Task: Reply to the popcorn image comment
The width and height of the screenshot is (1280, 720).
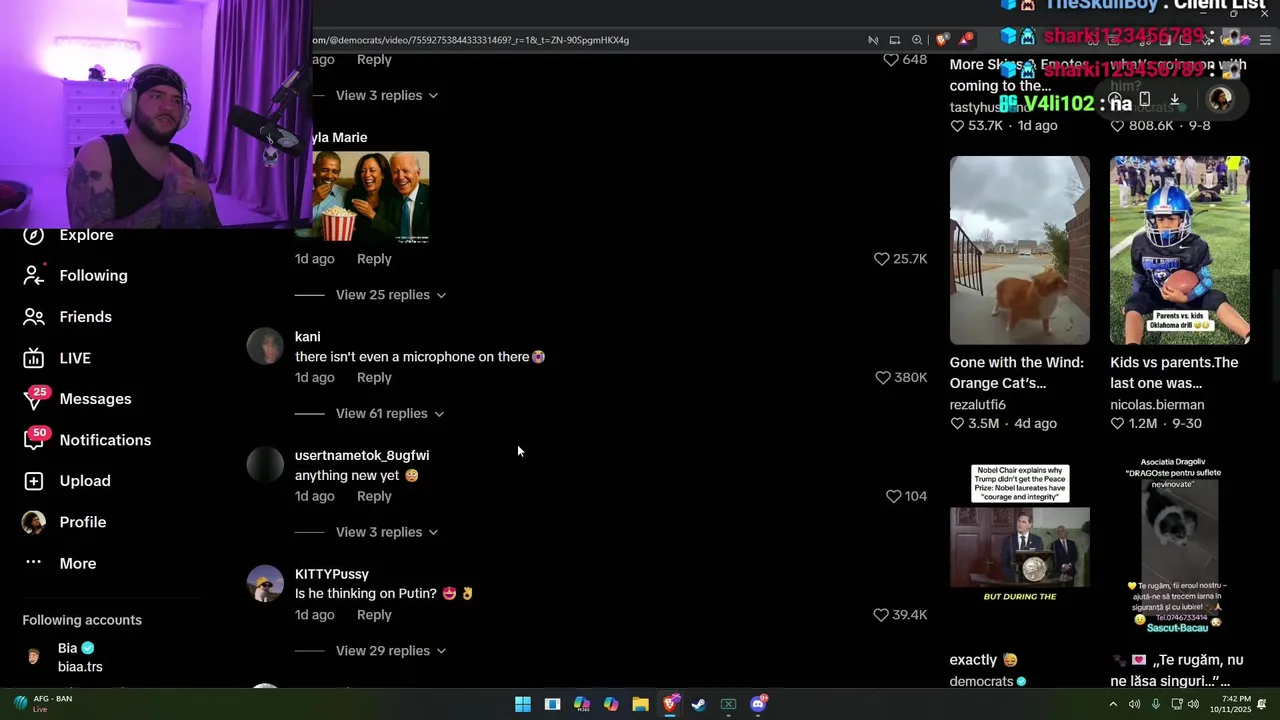Action: tap(374, 259)
